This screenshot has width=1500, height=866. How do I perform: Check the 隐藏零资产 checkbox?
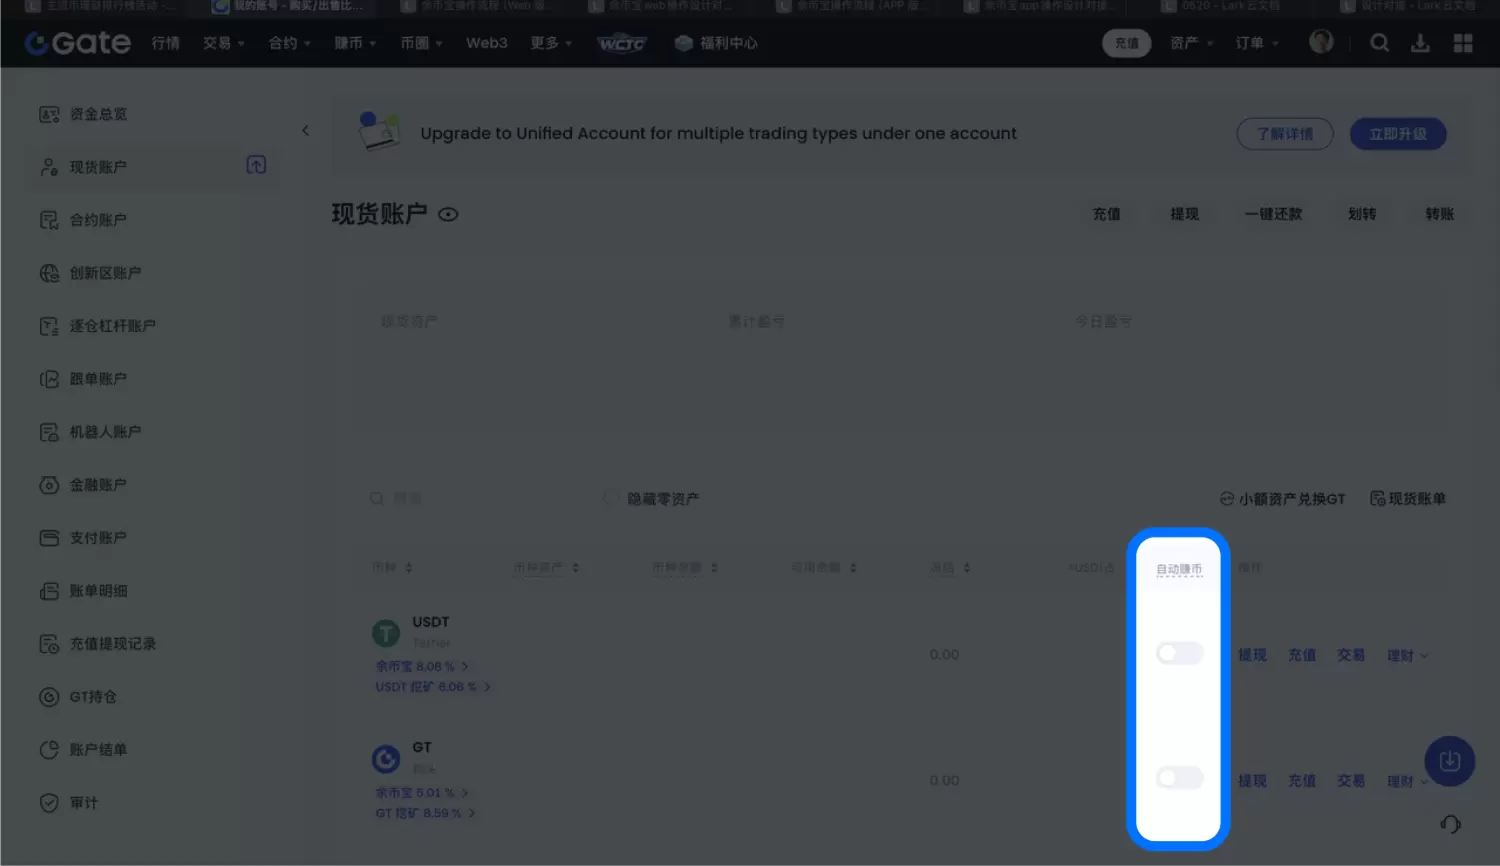click(x=611, y=498)
